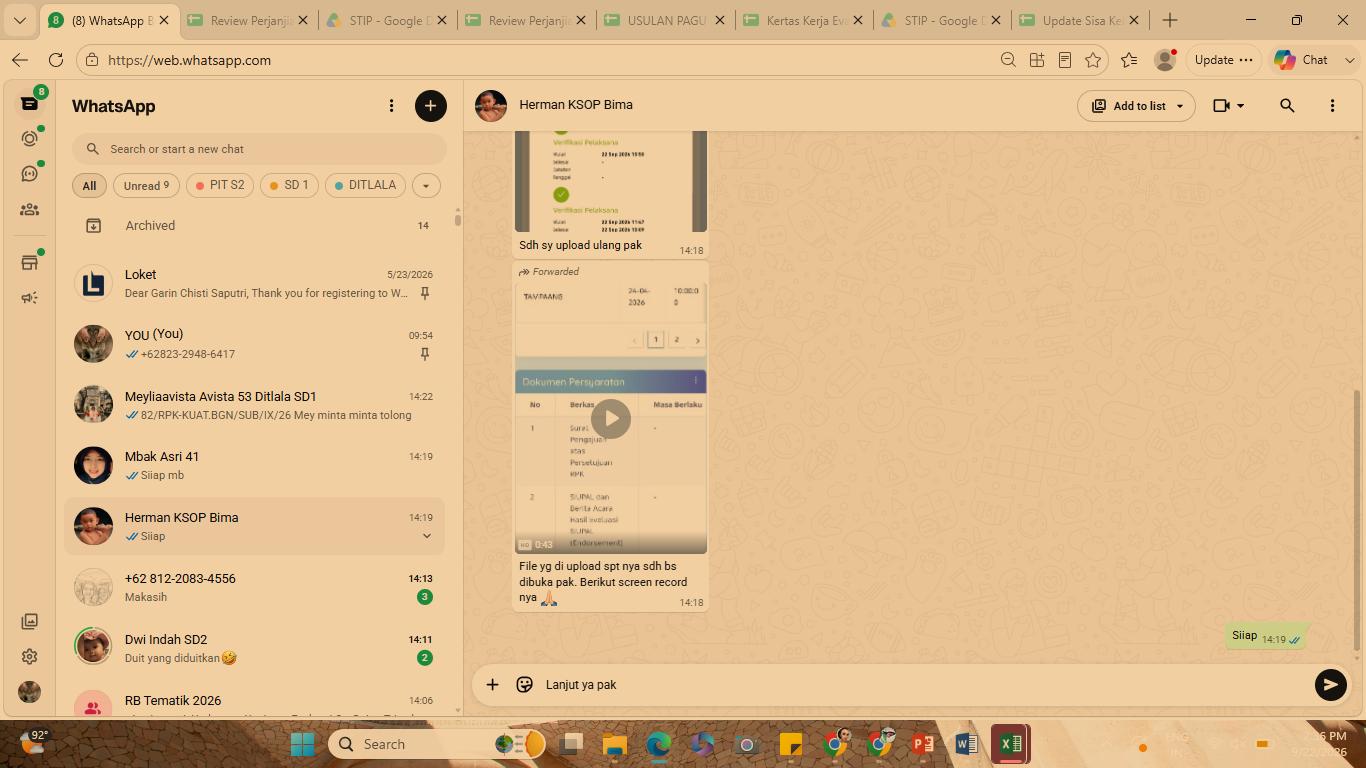Toggle the PIT S2 list filter
This screenshot has width=1366, height=768.
click(220, 185)
